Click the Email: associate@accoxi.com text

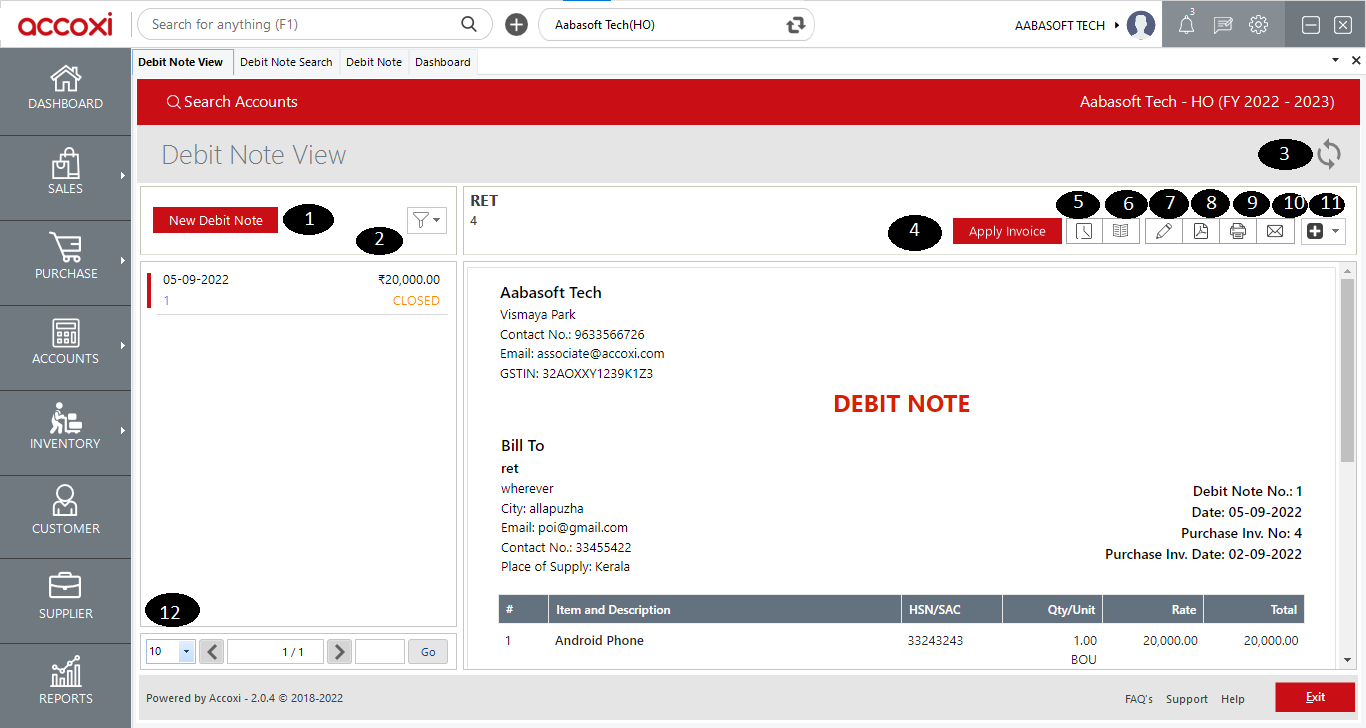(582, 354)
